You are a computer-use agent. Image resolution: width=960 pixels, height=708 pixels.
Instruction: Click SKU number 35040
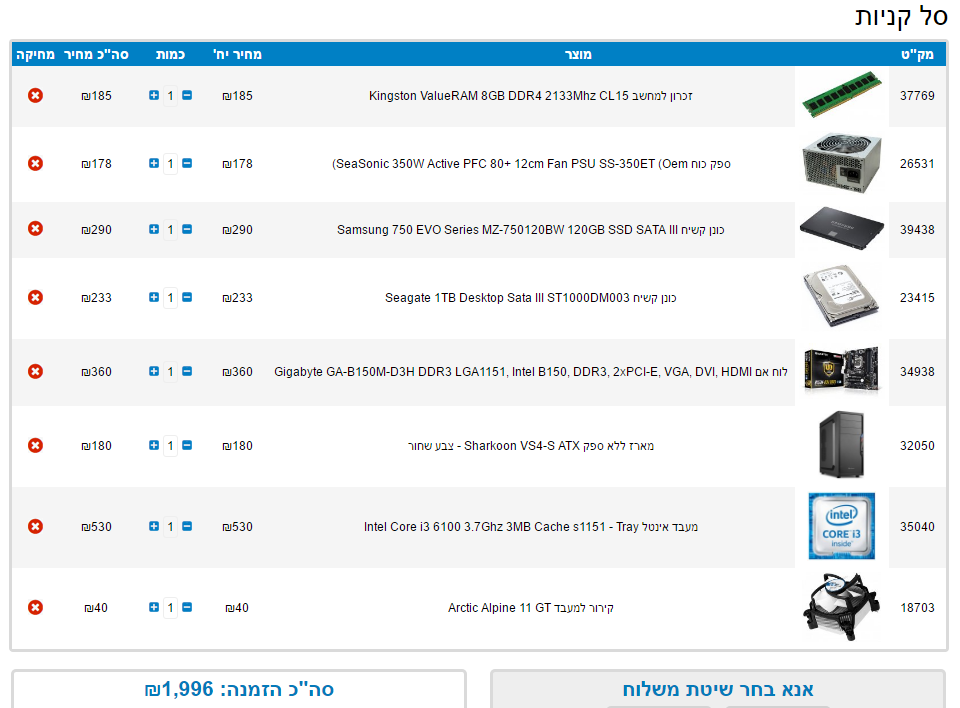917,527
